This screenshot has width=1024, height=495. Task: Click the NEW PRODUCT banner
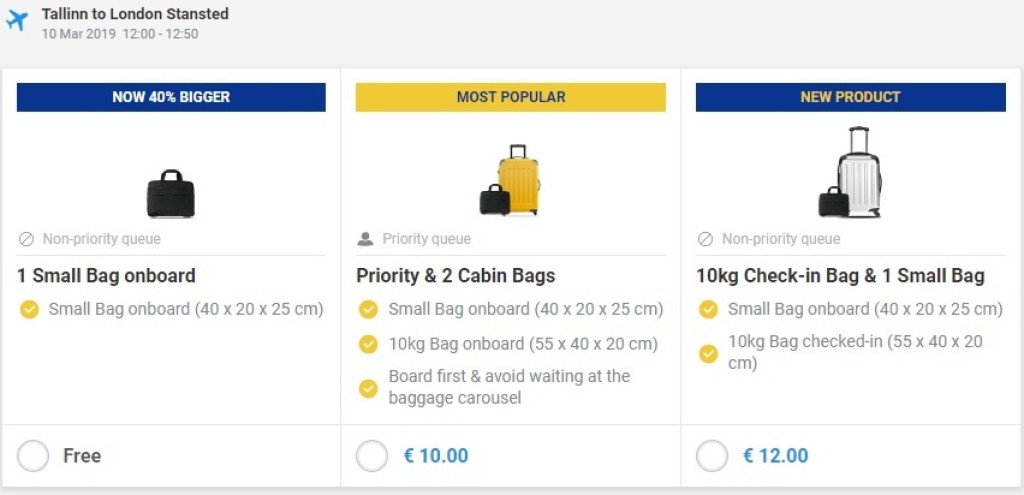(x=851, y=97)
